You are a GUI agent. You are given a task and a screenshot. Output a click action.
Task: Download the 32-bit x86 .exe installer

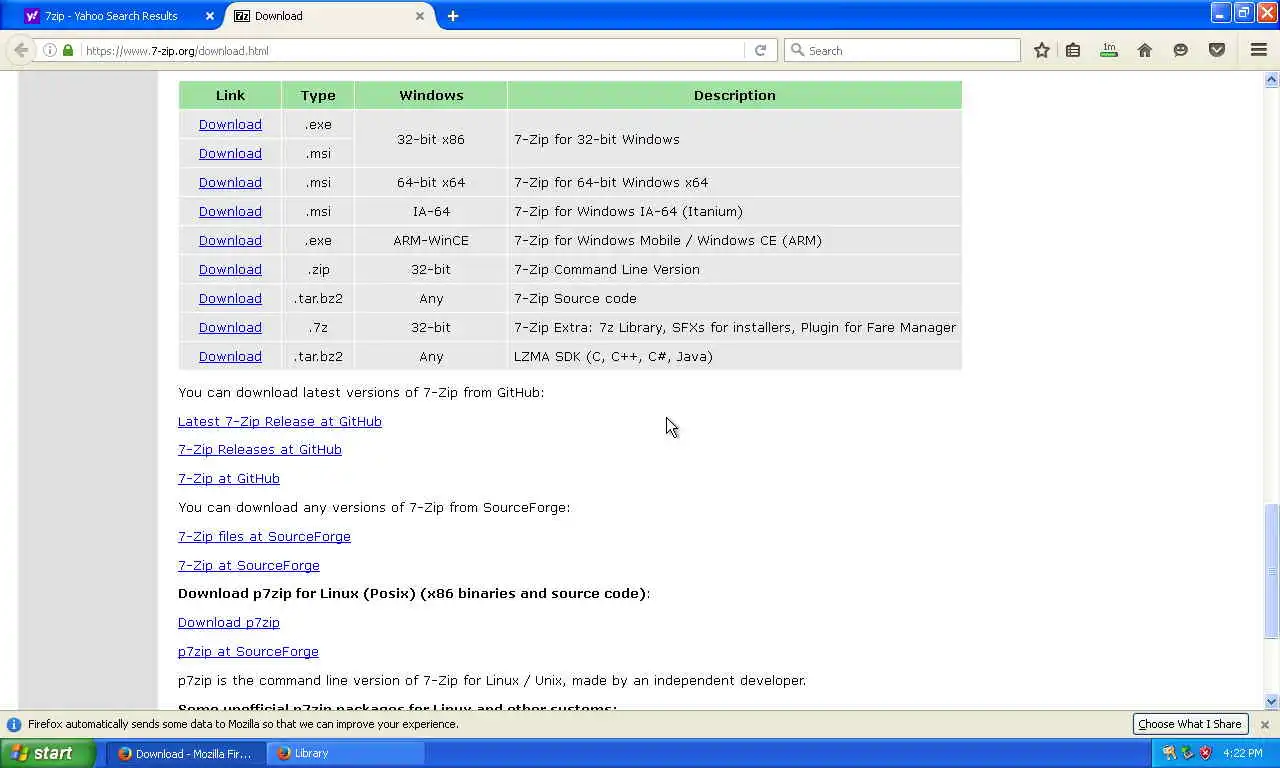coord(230,124)
